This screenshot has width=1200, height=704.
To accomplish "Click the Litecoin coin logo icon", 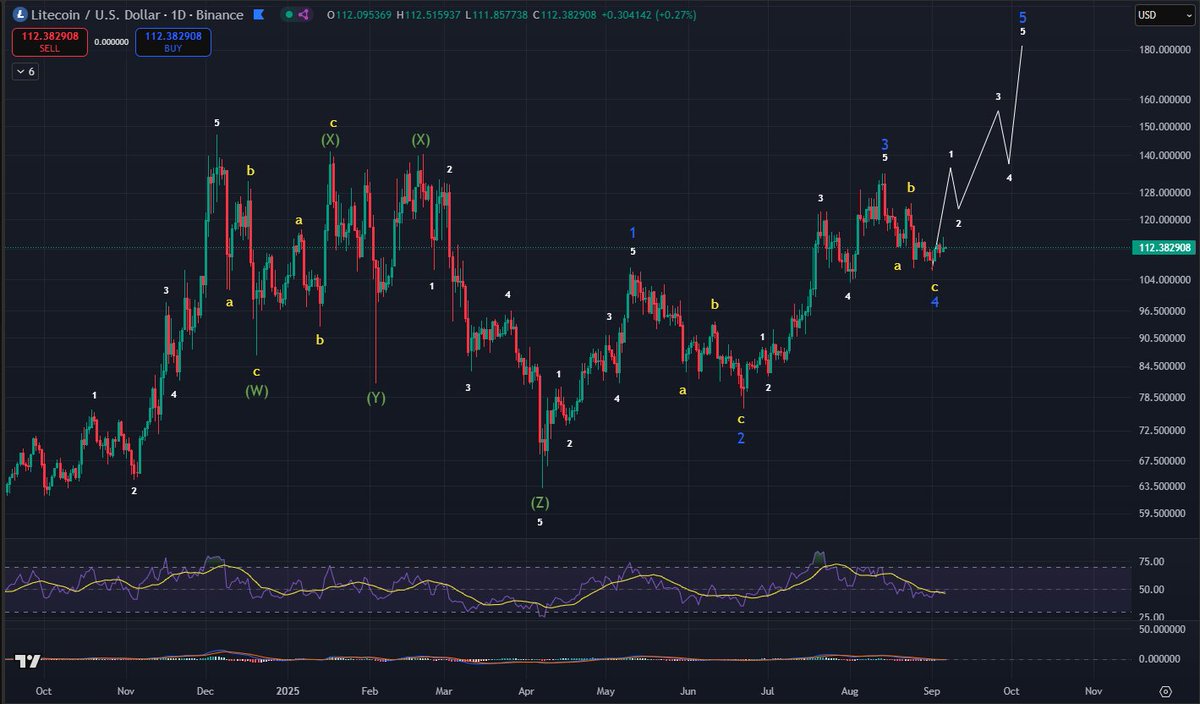I will [19, 15].
